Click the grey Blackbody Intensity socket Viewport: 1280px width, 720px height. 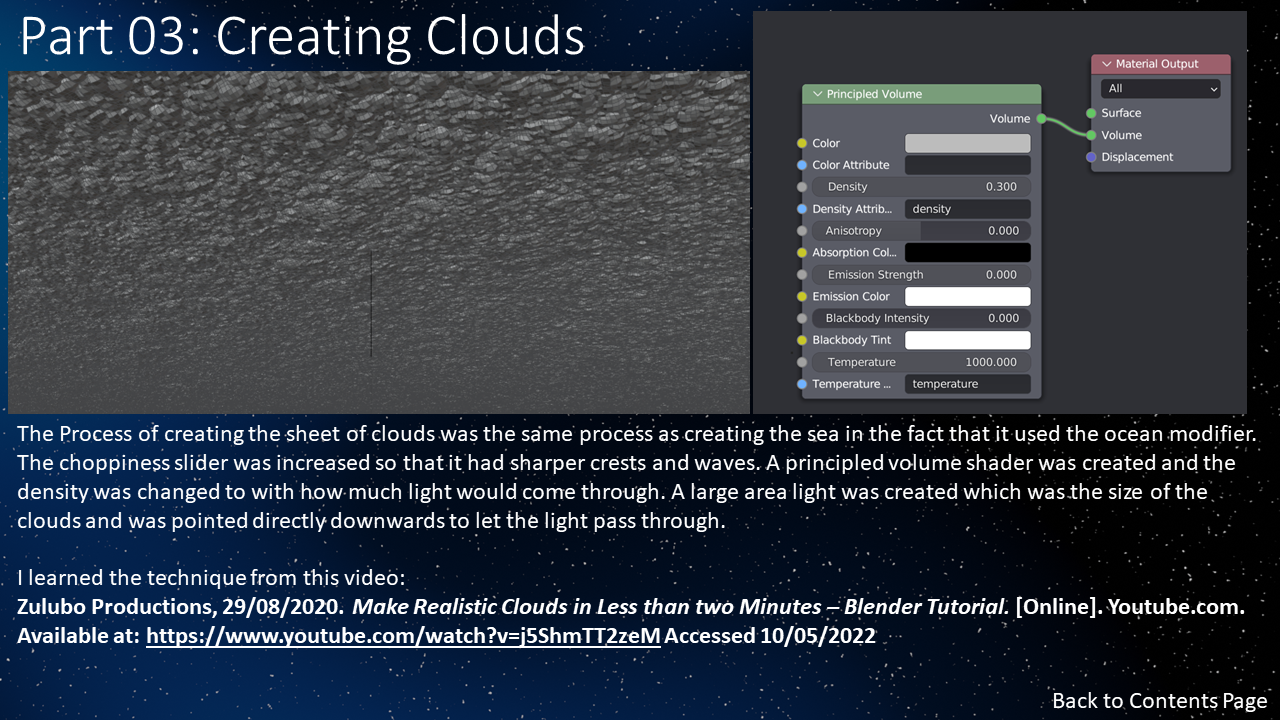(802, 318)
